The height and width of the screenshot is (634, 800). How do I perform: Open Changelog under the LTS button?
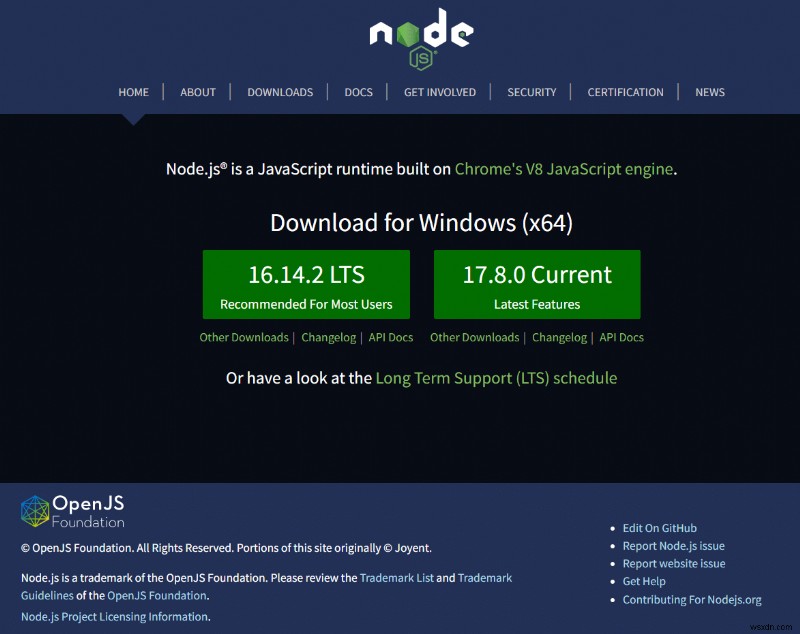click(329, 338)
